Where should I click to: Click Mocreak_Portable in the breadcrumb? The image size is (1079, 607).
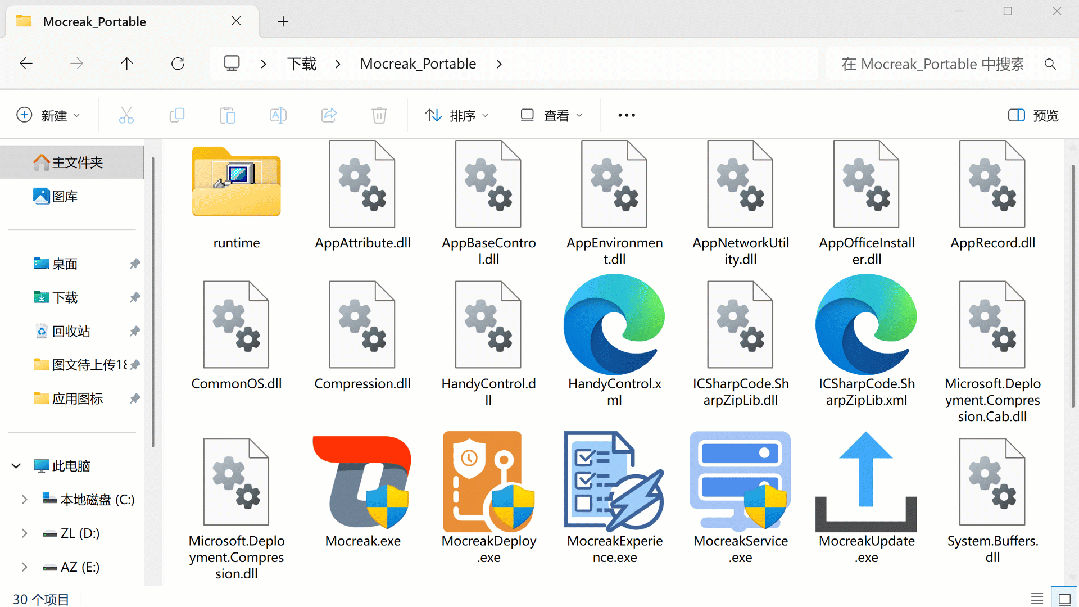[x=418, y=64]
